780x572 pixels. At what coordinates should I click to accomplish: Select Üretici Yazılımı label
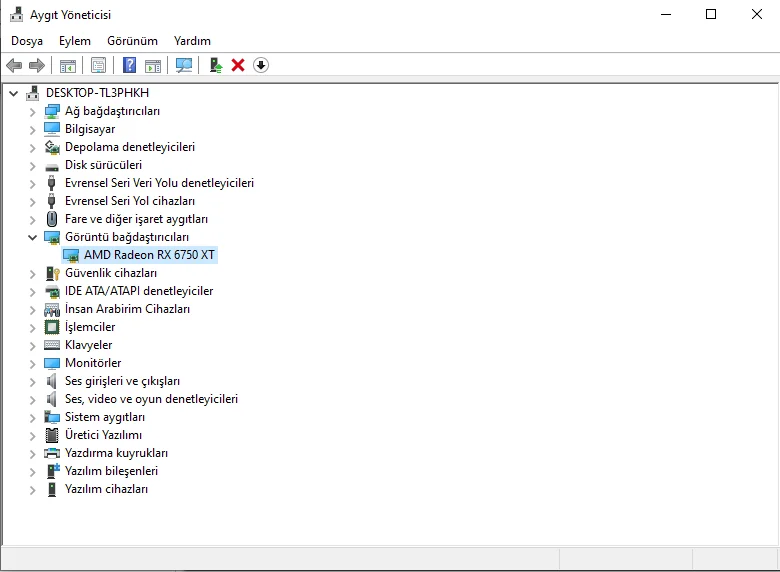tap(103, 435)
